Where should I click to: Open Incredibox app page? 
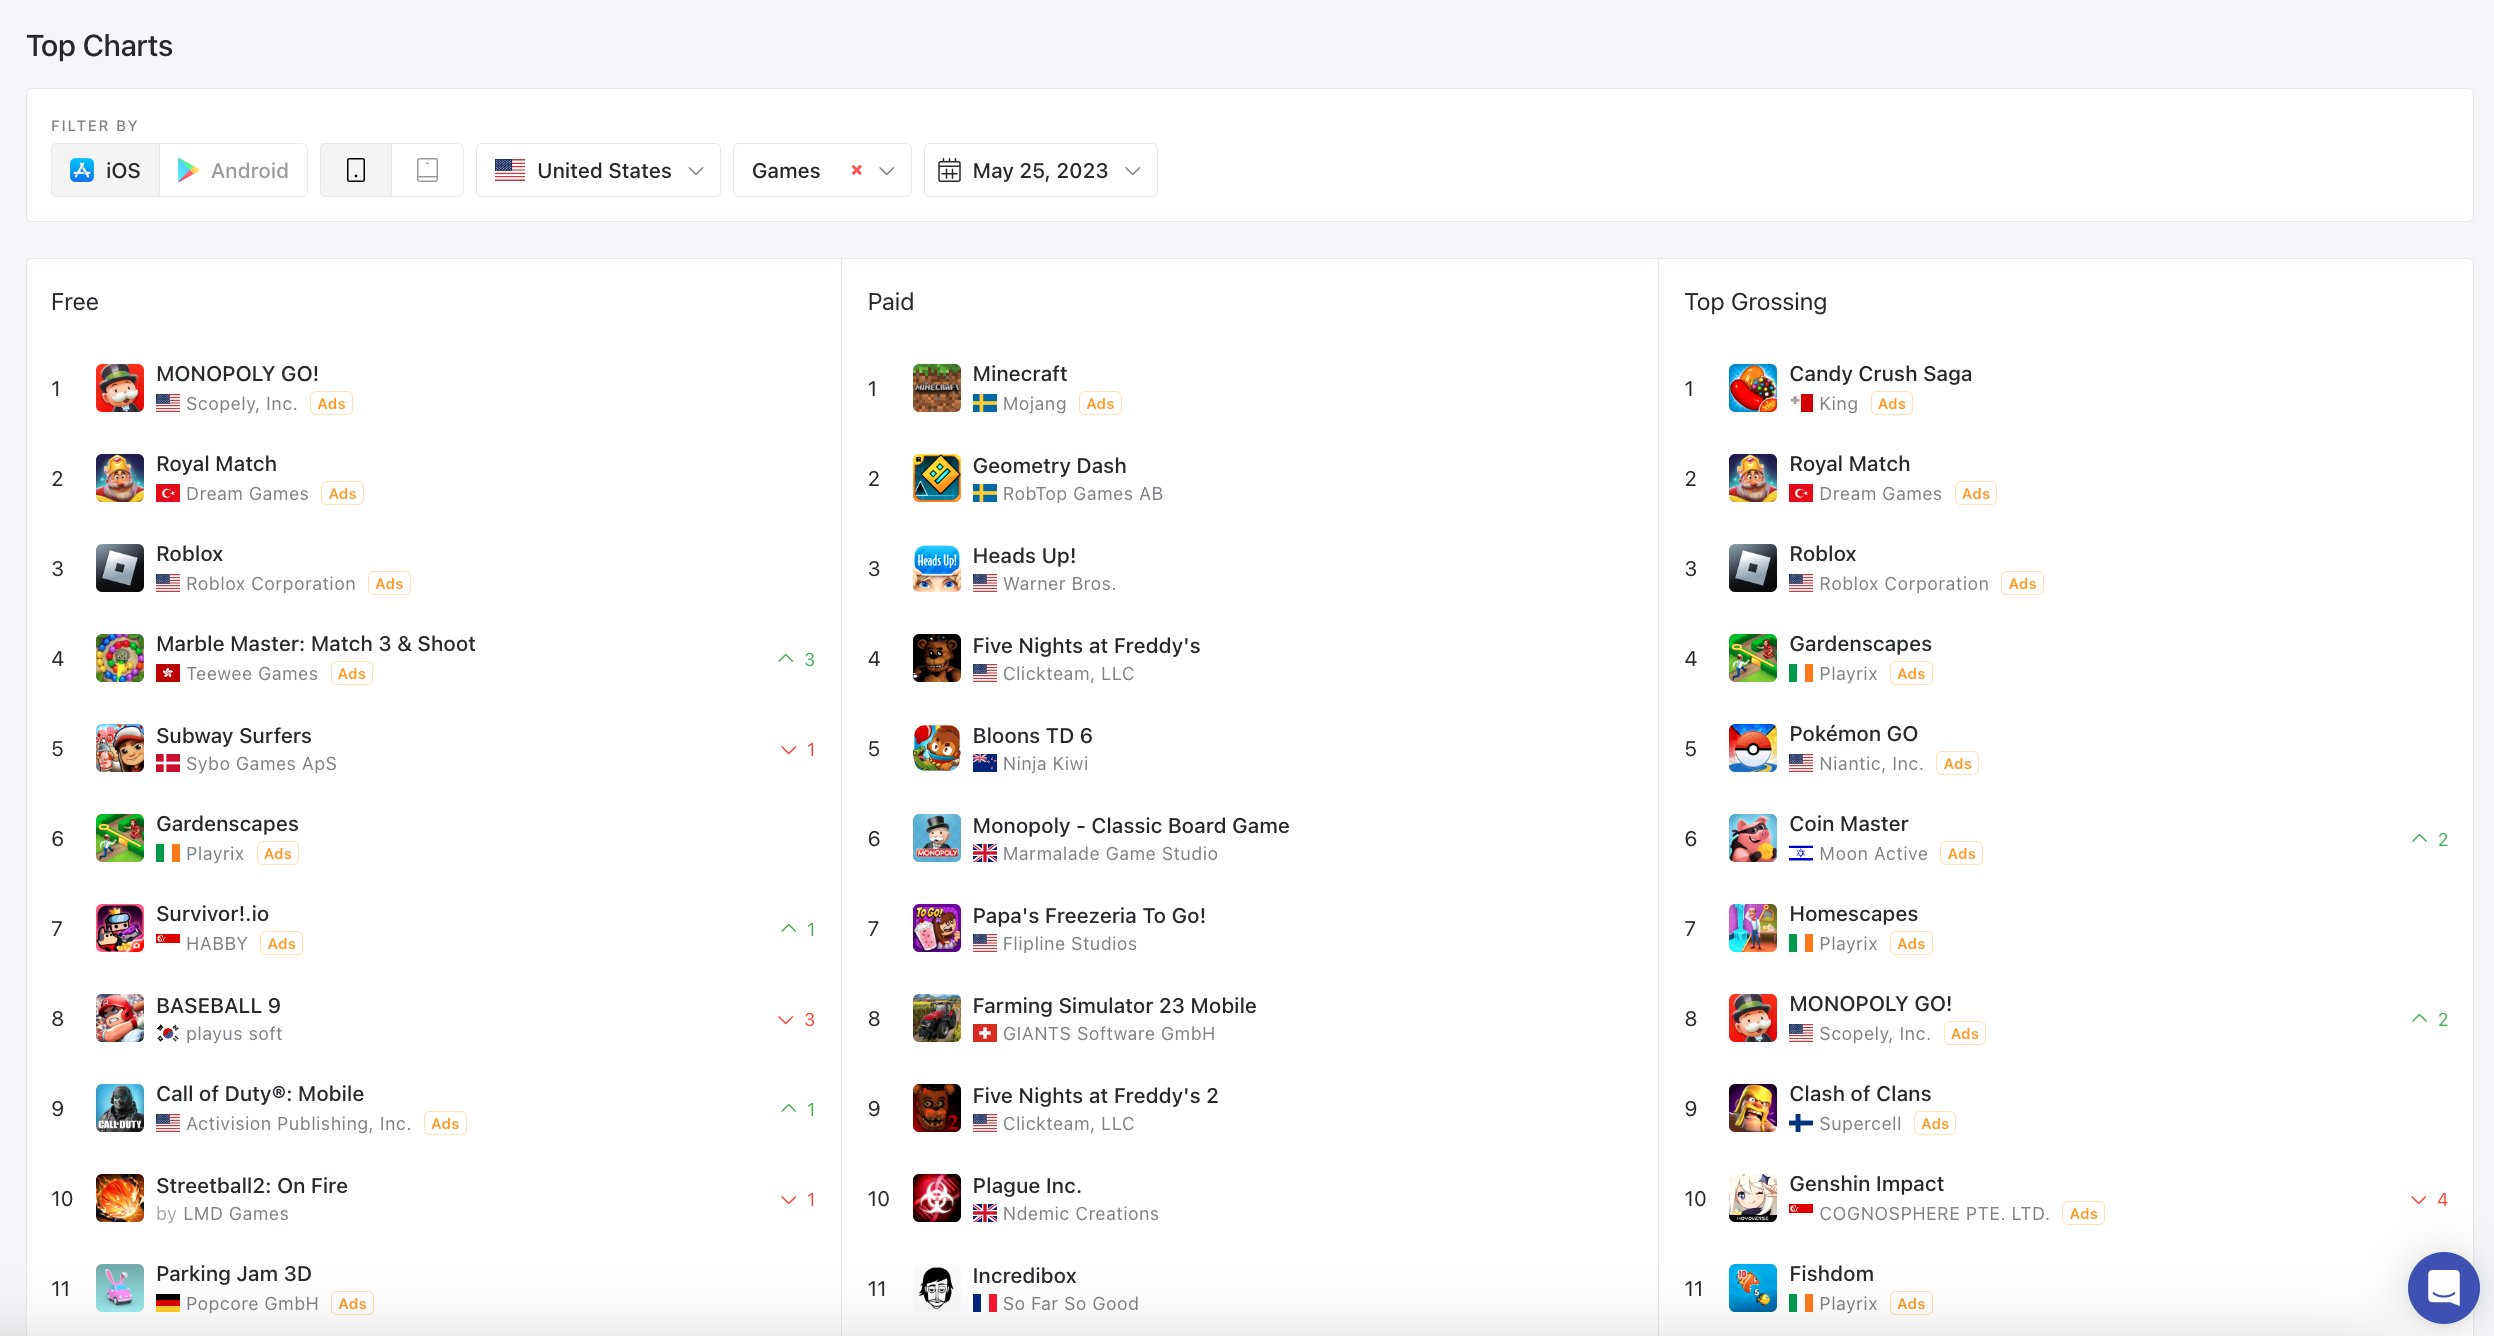[1024, 1275]
